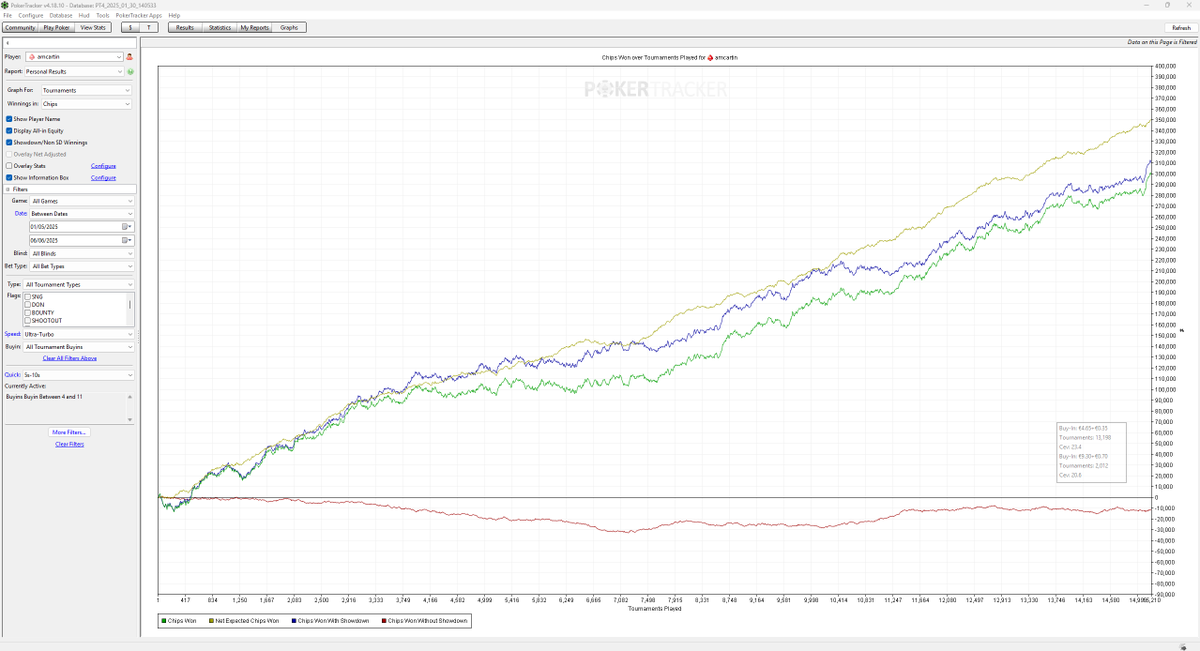1200x651 pixels.
Task: Click the player avatar icon beside amcartin
Action: click(130, 57)
